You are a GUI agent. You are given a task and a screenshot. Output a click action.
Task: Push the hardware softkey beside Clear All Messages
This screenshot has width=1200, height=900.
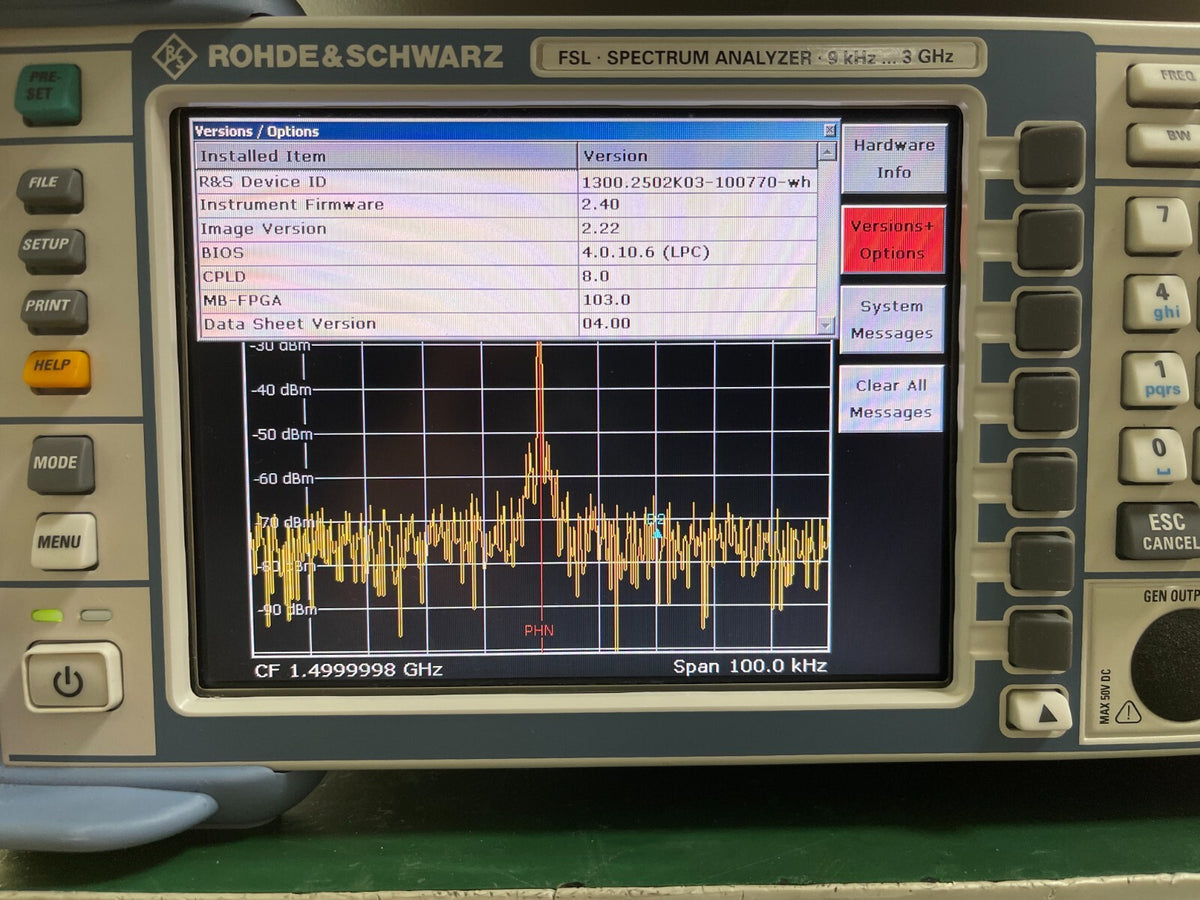[1046, 402]
